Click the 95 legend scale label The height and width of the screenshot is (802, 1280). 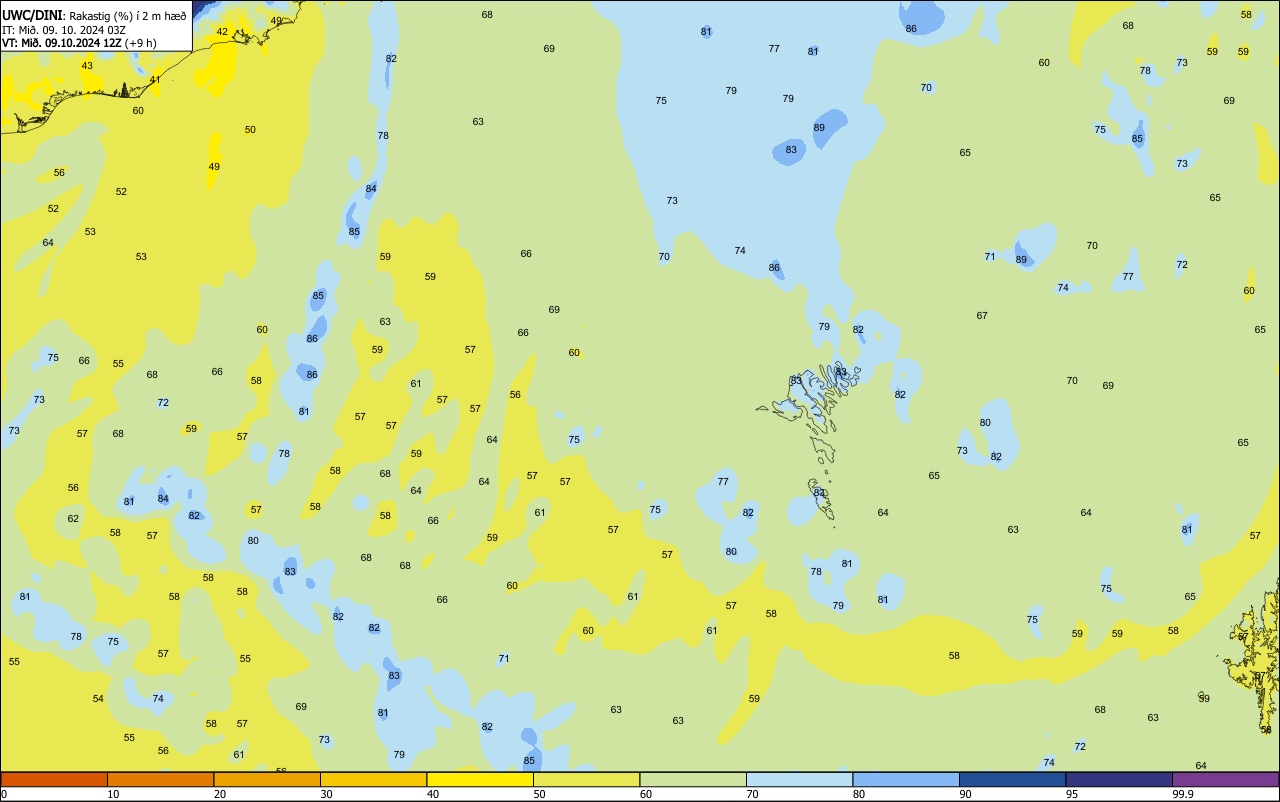pyautogui.click(x=1072, y=794)
